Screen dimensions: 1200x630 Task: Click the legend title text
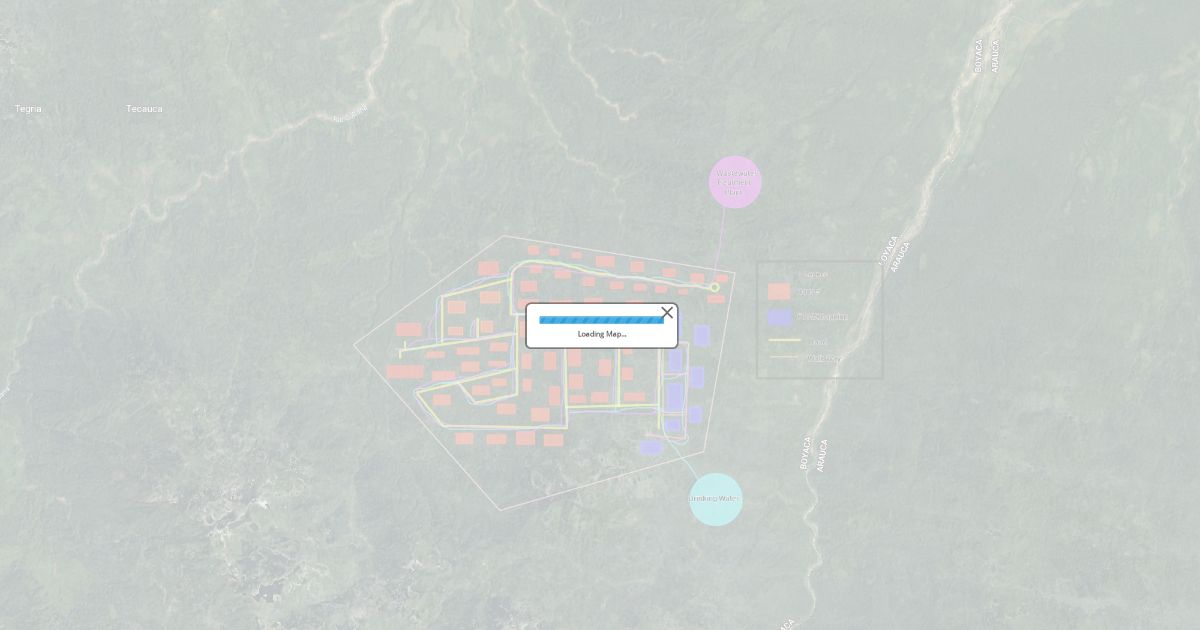[817, 274]
